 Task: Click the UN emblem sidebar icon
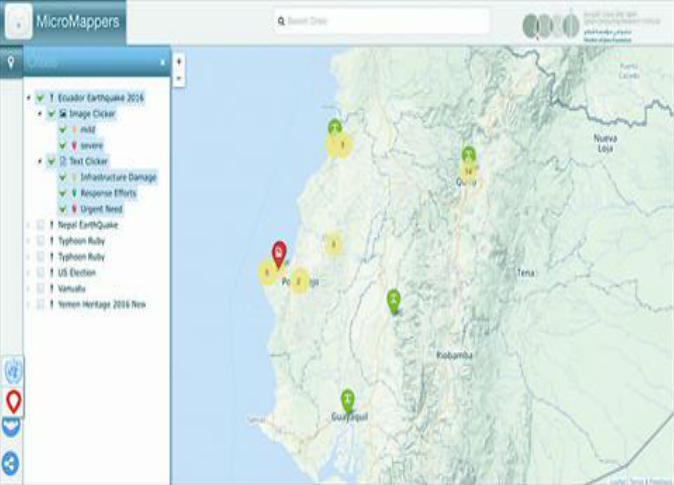(13, 372)
